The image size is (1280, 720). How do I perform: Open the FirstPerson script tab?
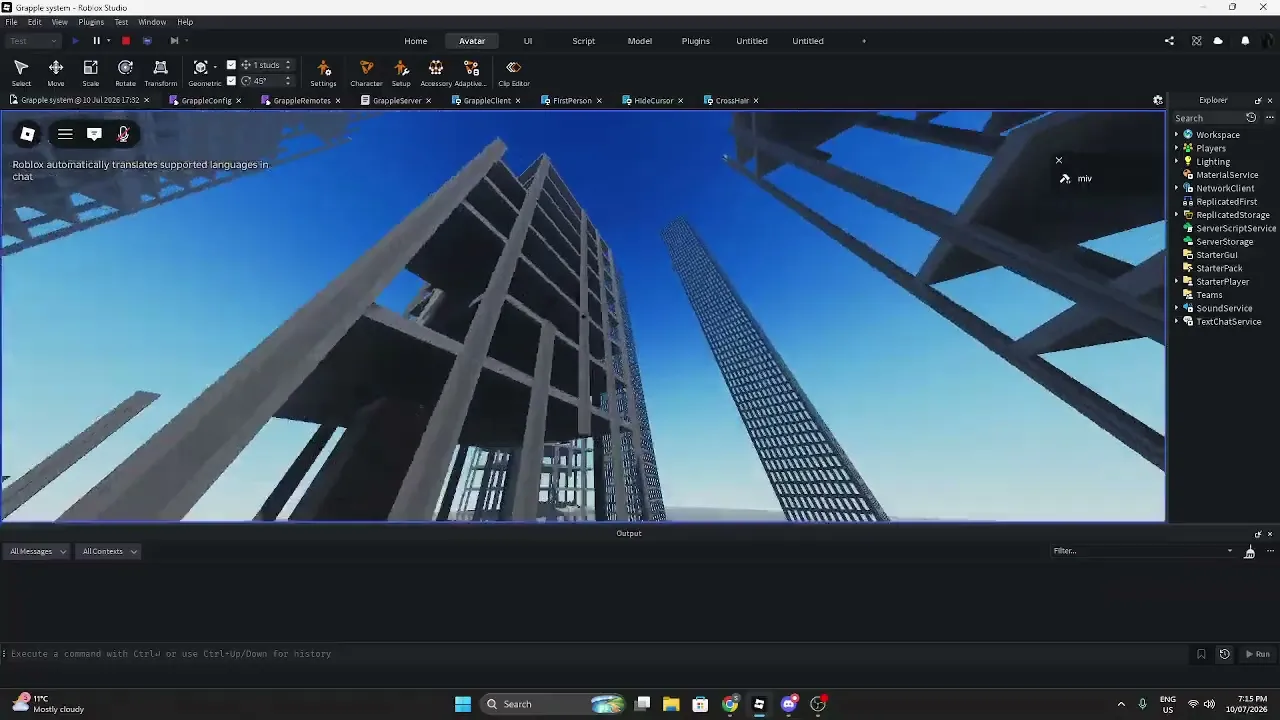click(x=572, y=101)
